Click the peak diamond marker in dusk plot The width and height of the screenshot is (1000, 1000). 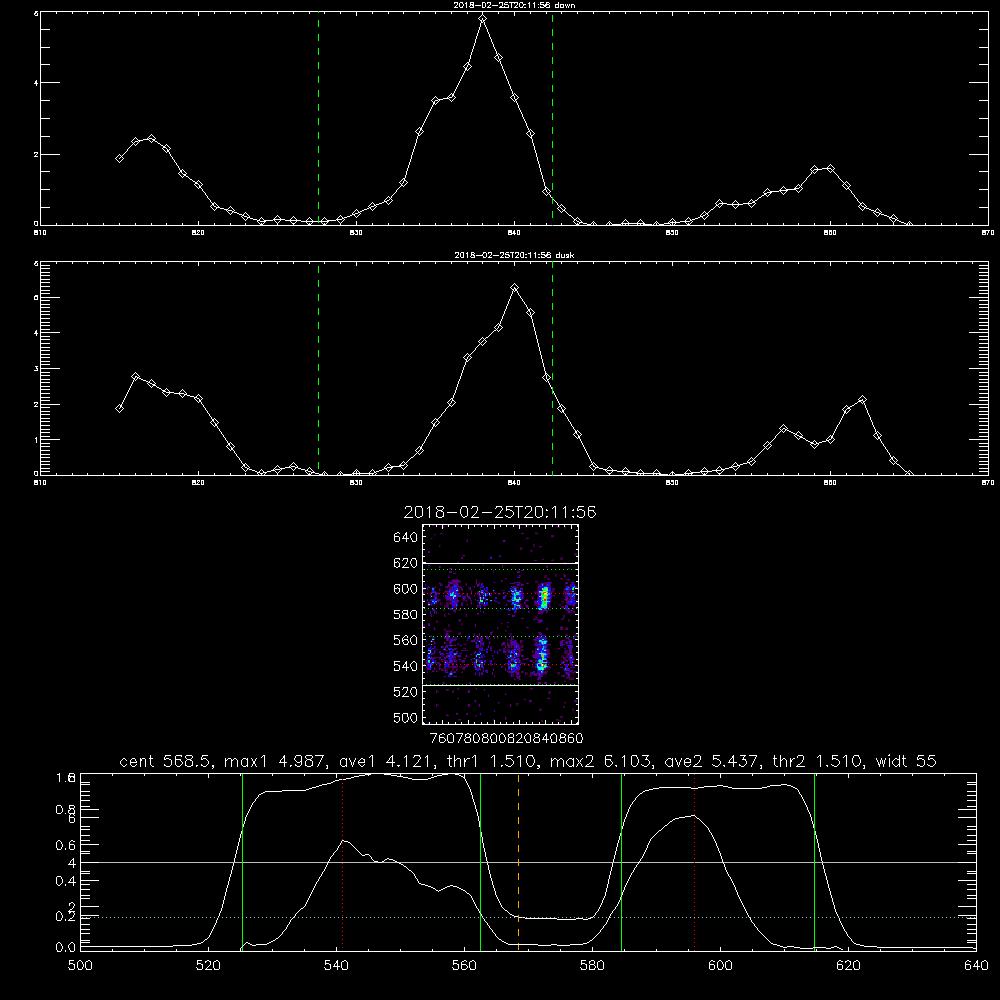(x=515, y=288)
